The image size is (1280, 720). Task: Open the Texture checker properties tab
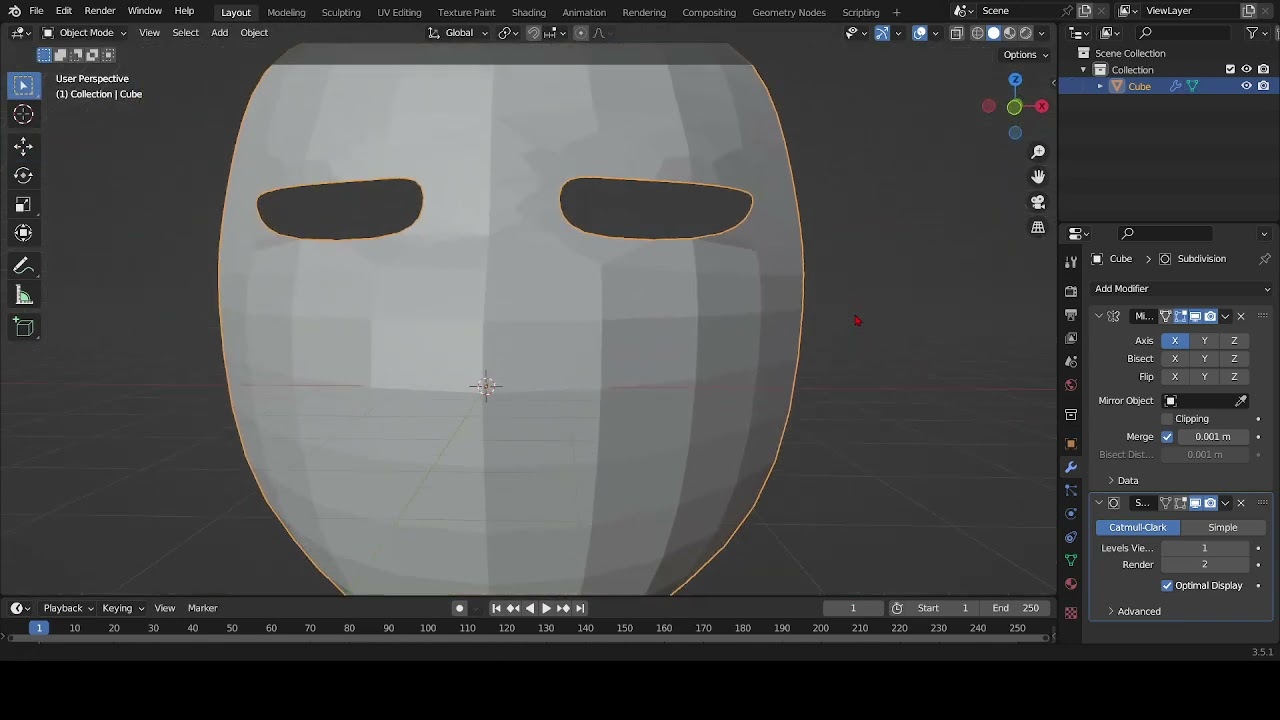click(1071, 612)
